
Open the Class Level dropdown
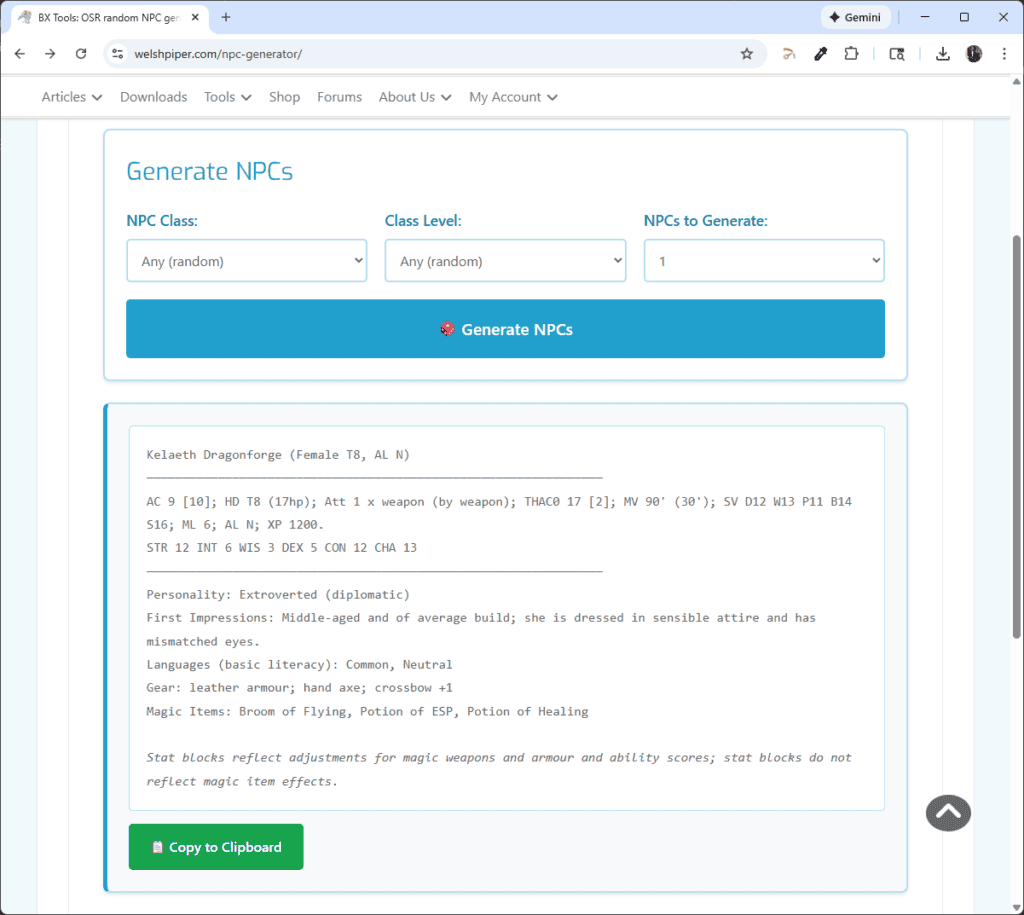click(505, 261)
